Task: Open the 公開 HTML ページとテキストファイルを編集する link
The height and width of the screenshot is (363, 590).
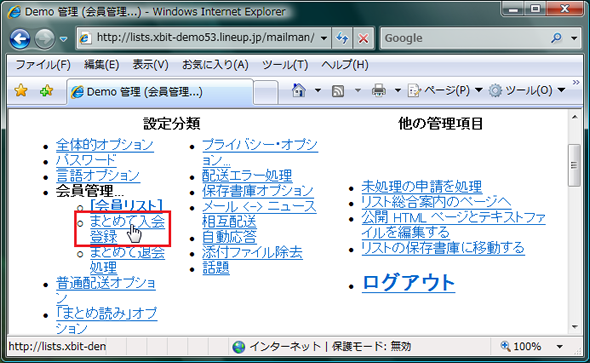Action: pos(453,225)
